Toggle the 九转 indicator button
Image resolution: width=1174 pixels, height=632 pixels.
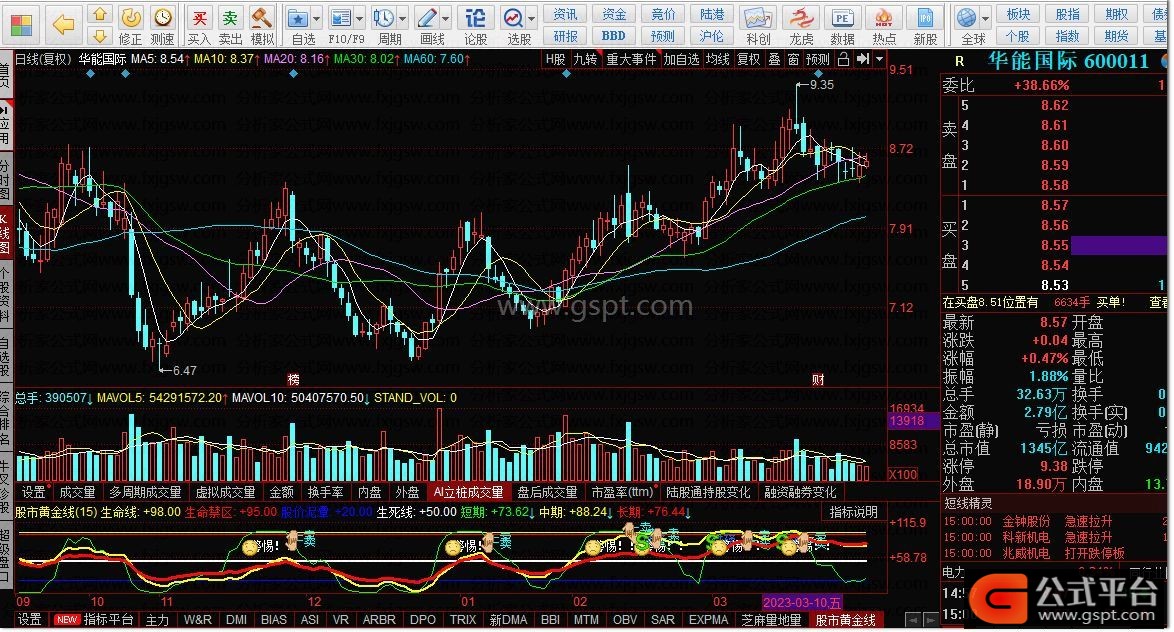point(585,59)
